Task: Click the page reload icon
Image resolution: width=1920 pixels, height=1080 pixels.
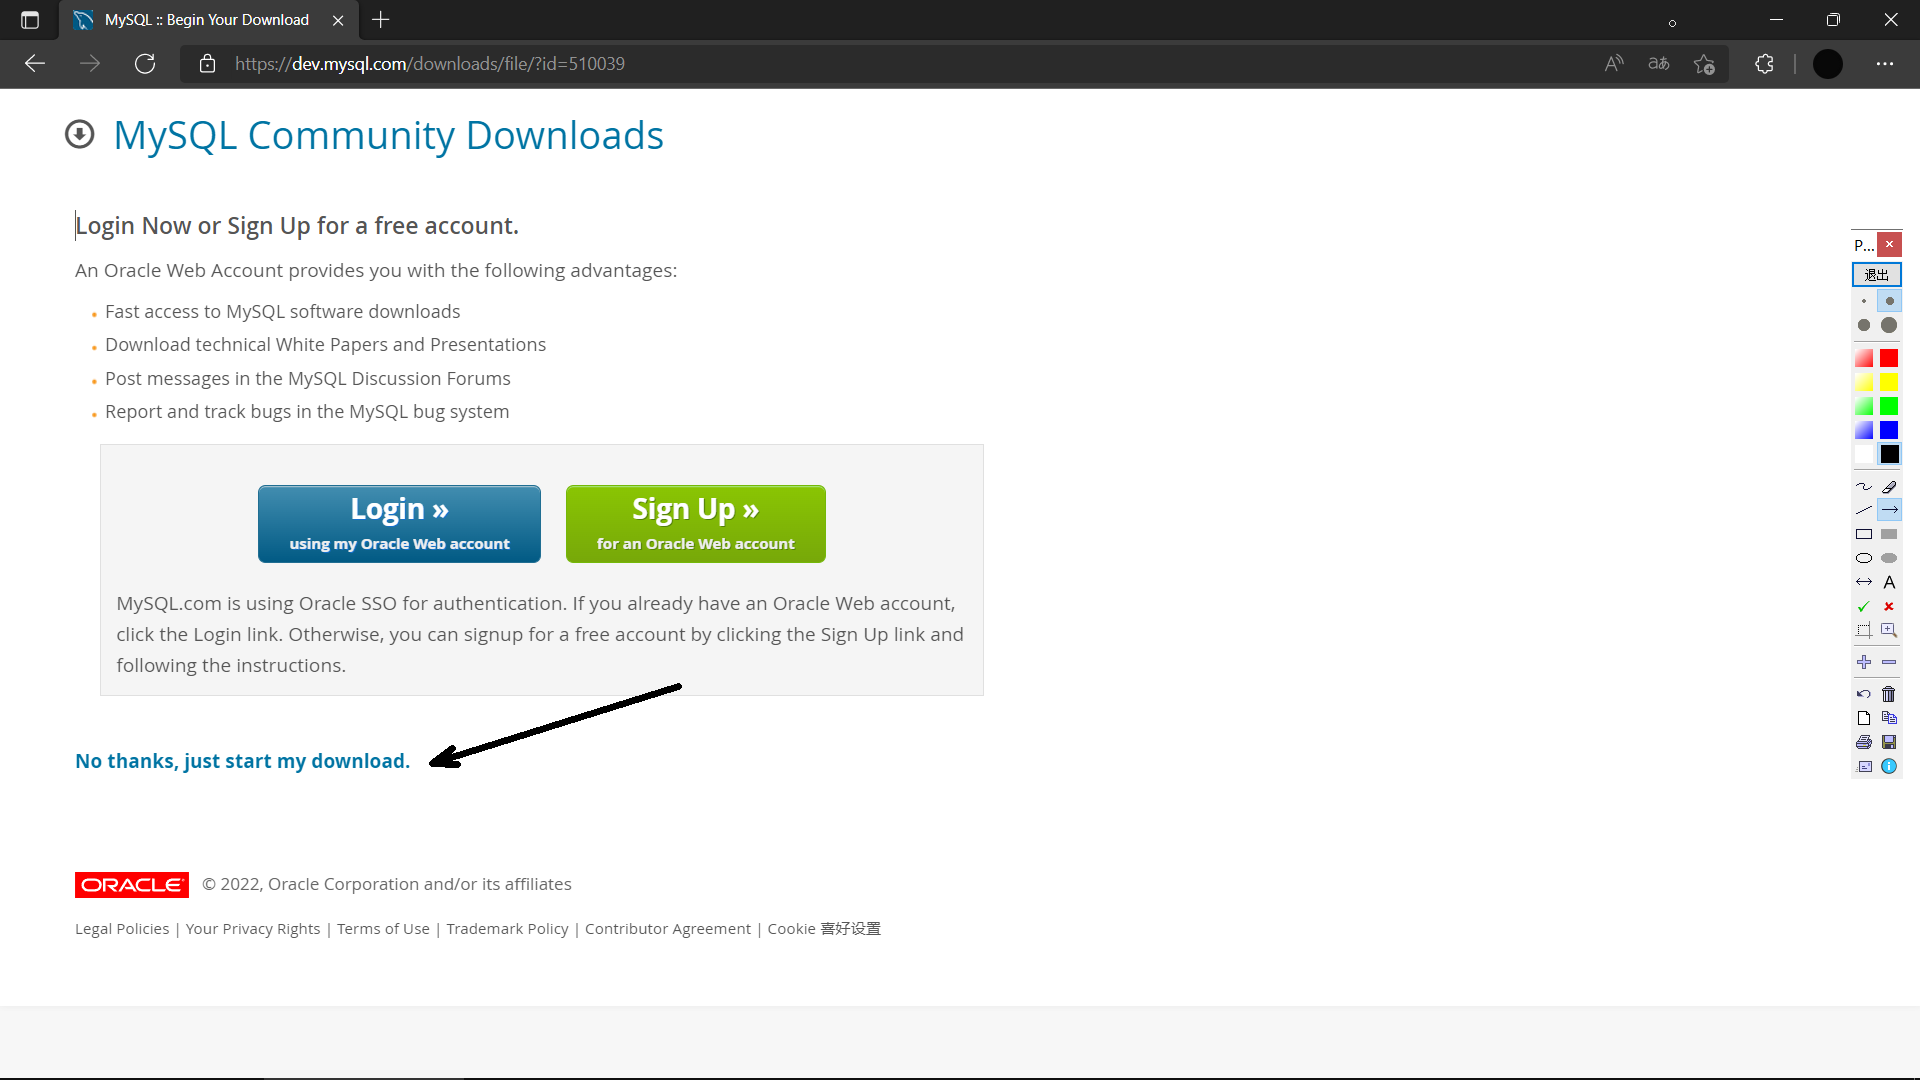Action: point(144,63)
